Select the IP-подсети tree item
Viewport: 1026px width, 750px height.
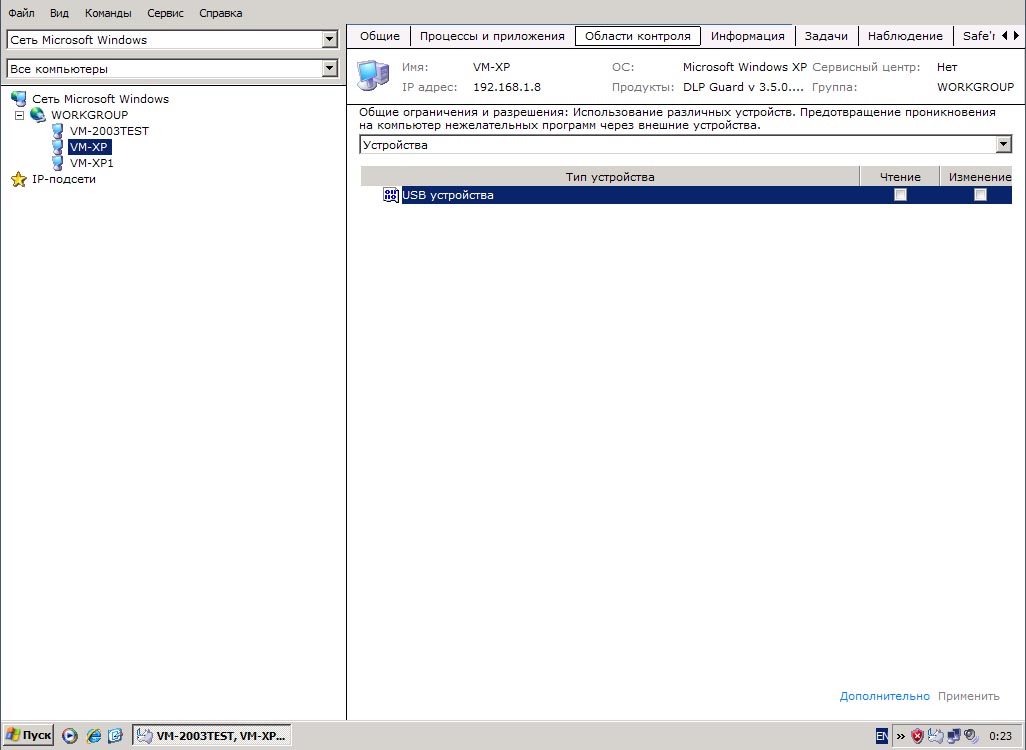tap(63, 179)
